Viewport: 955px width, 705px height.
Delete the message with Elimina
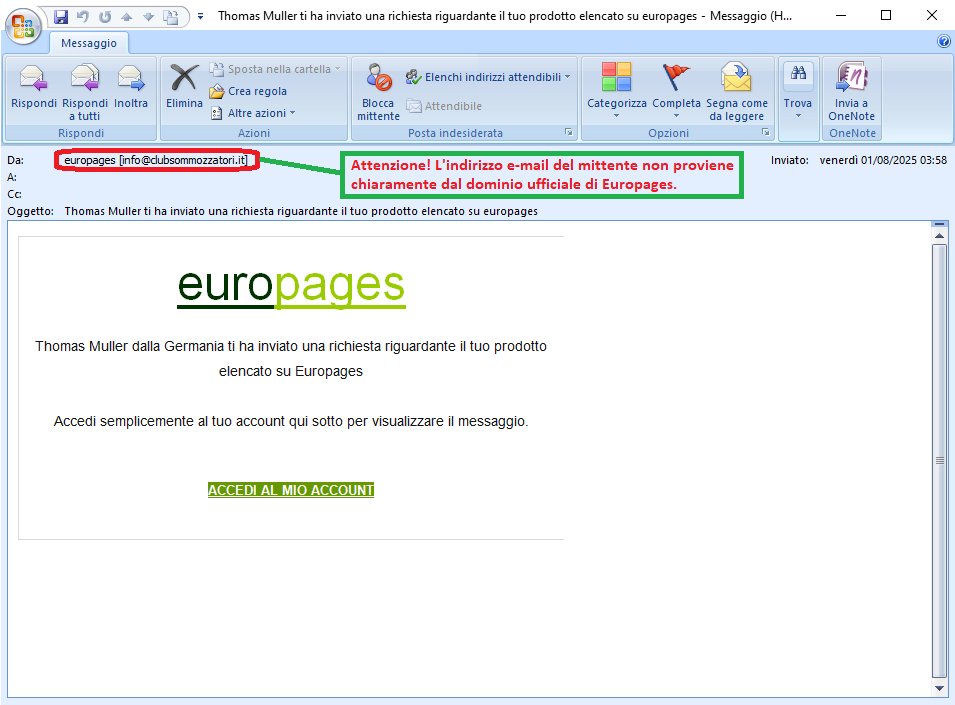[x=184, y=89]
